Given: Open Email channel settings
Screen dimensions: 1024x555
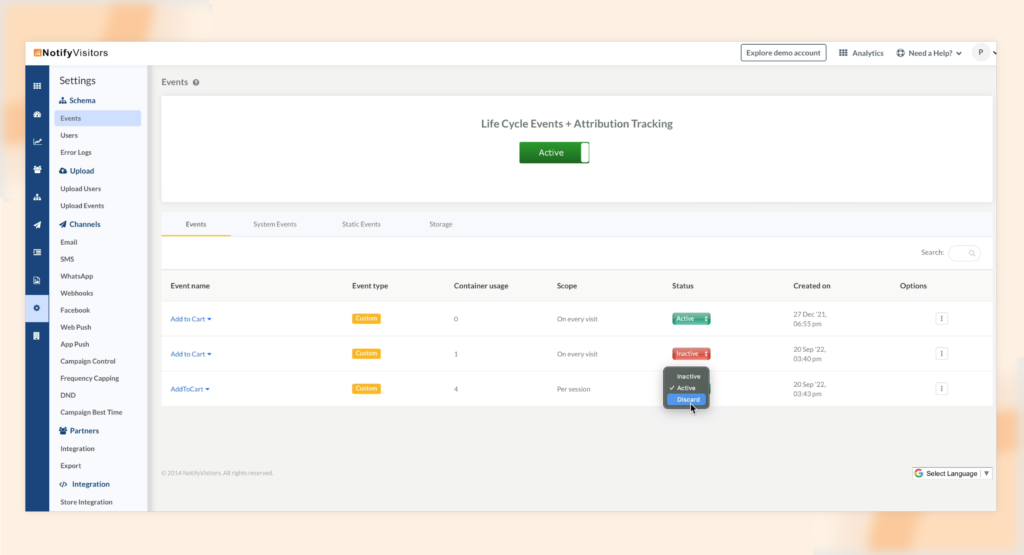Looking at the screenshot, I should 69,242.
